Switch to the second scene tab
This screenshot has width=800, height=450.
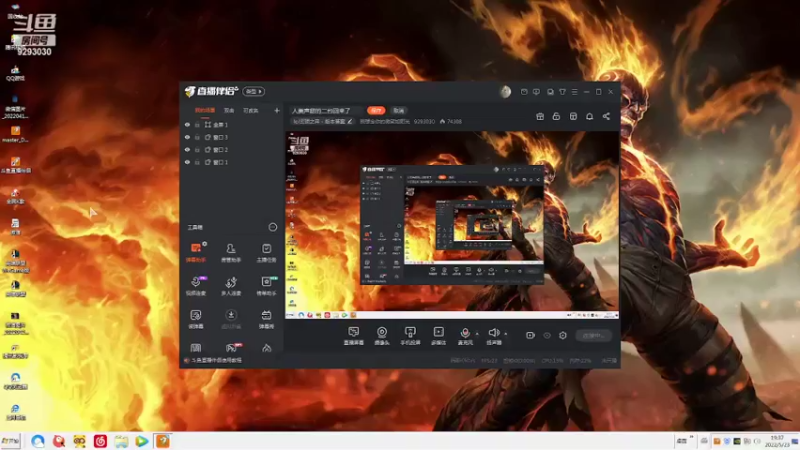[x=229, y=110]
